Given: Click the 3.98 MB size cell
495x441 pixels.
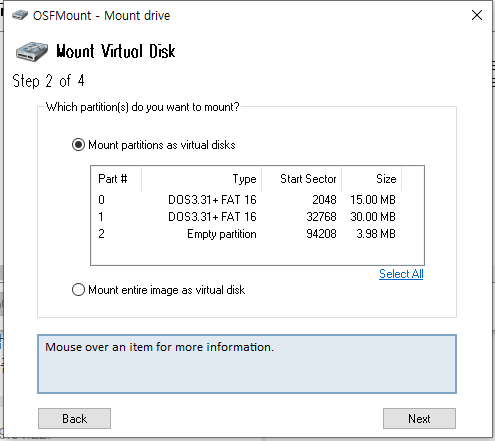Looking at the screenshot, I should [x=376, y=234].
